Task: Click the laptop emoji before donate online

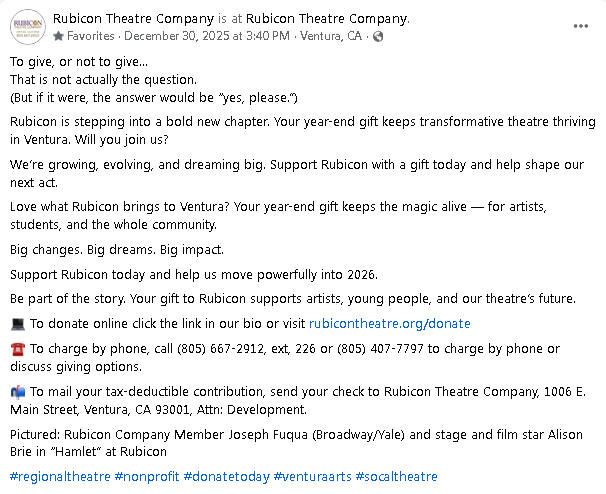Action: click(x=17, y=323)
